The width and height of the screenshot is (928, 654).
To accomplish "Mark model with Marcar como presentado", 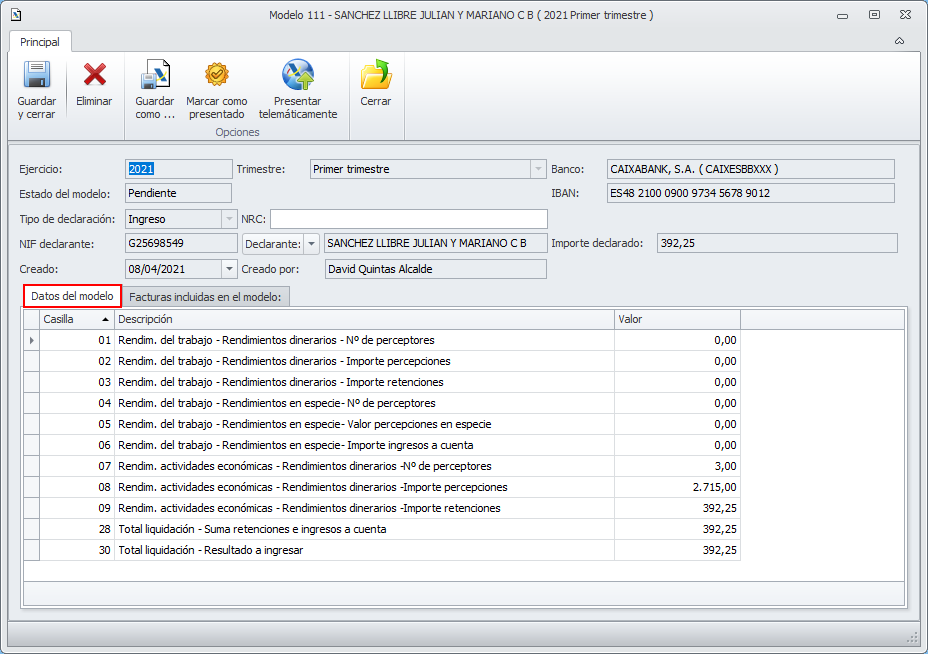I will 217,77.
